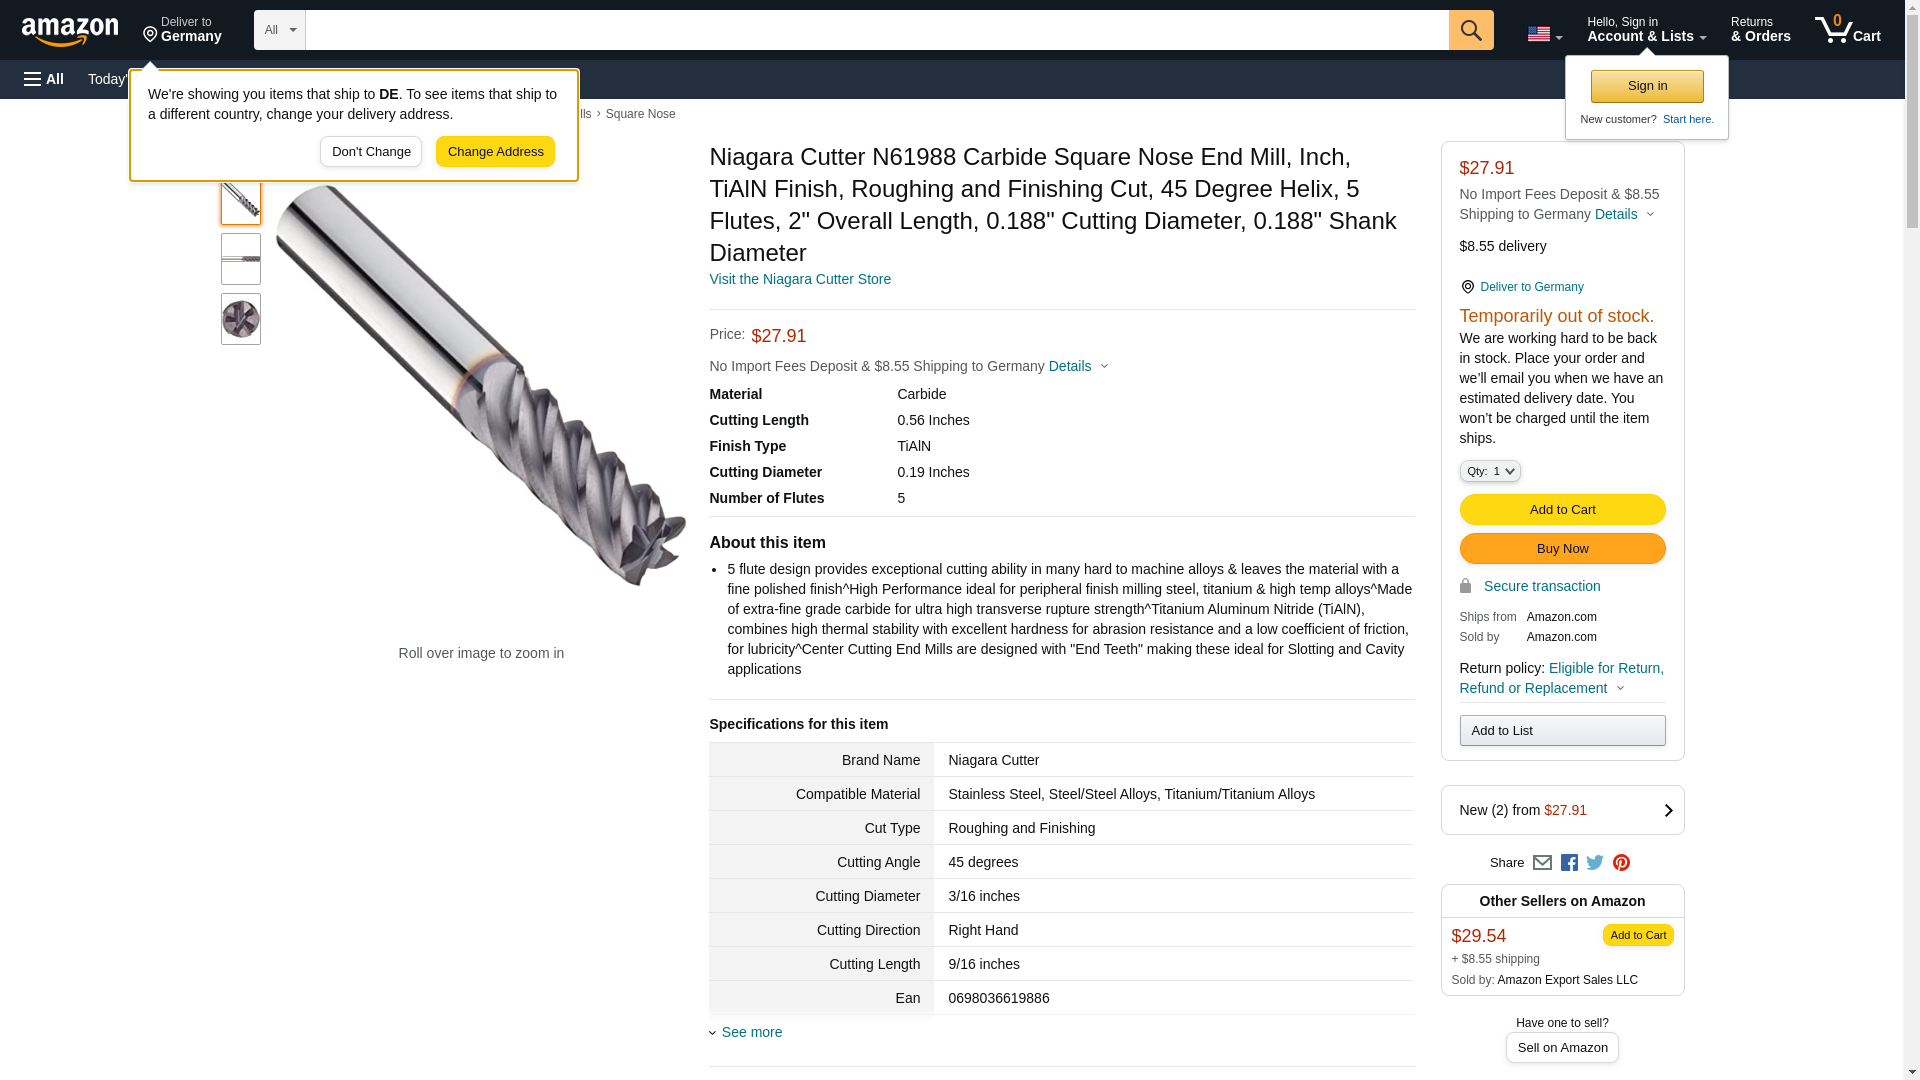Open the All search category dropdown
Screen dimensions: 1920x1080
(279, 30)
